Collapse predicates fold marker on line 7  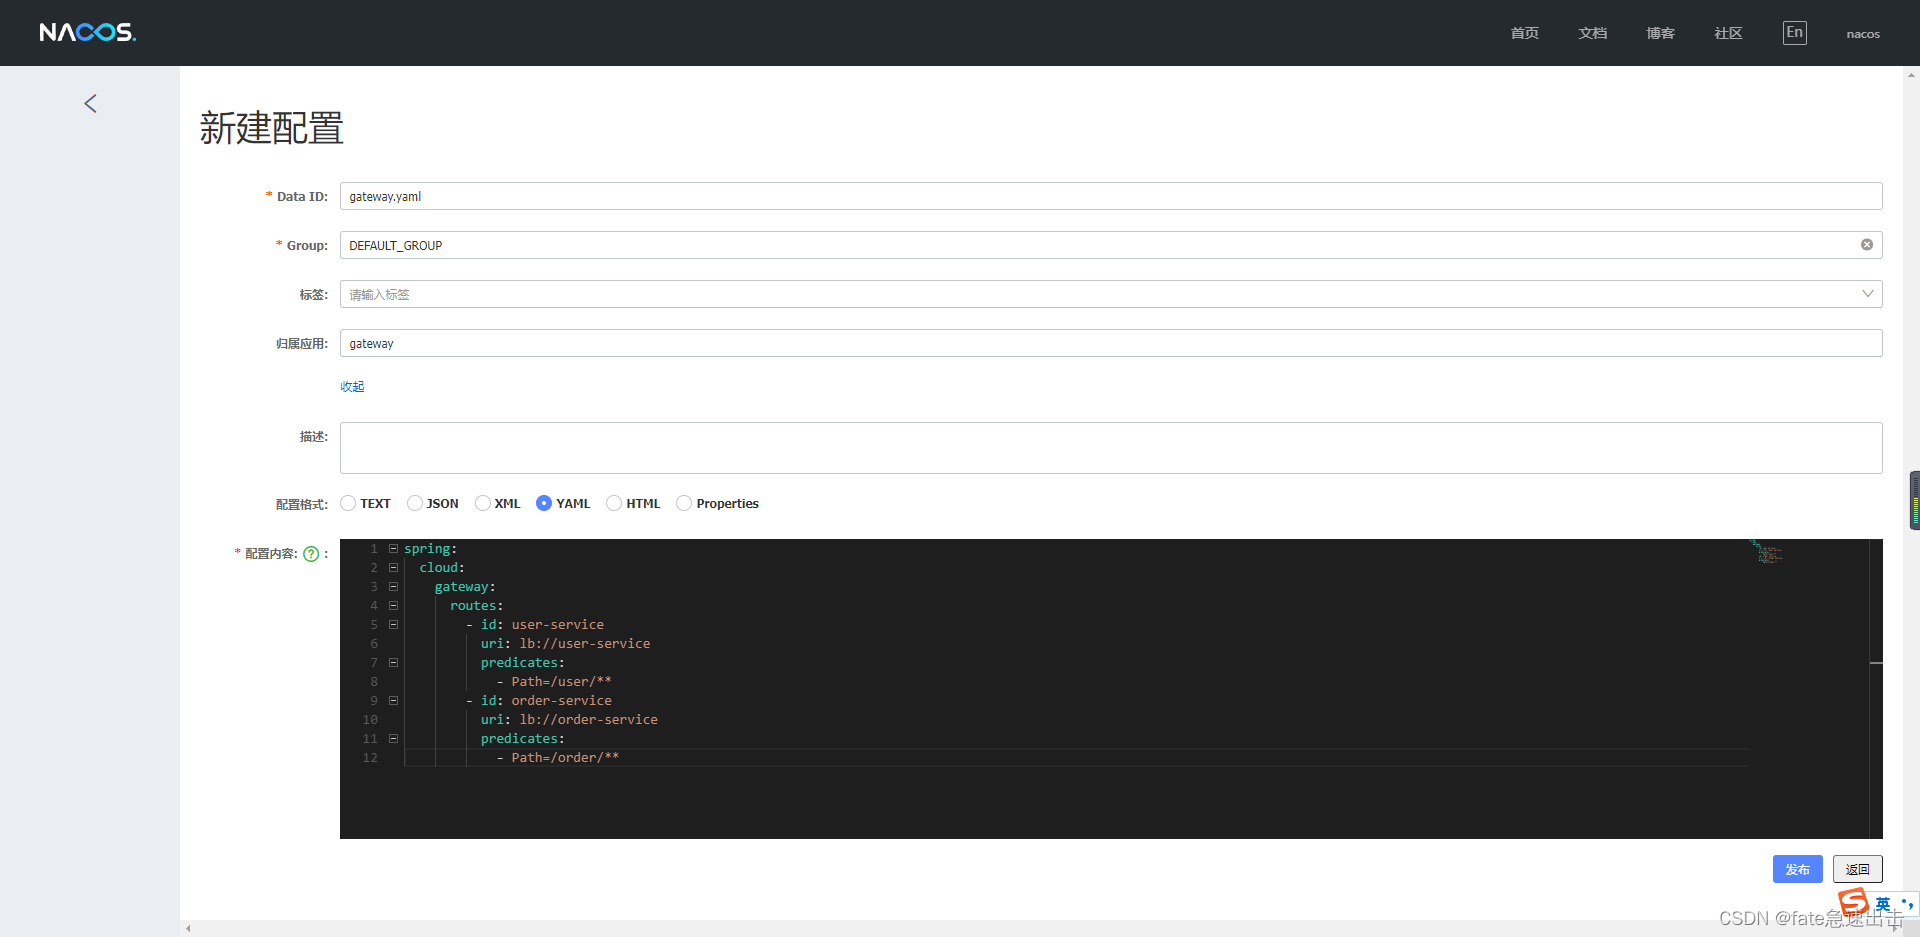pyautogui.click(x=394, y=663)
